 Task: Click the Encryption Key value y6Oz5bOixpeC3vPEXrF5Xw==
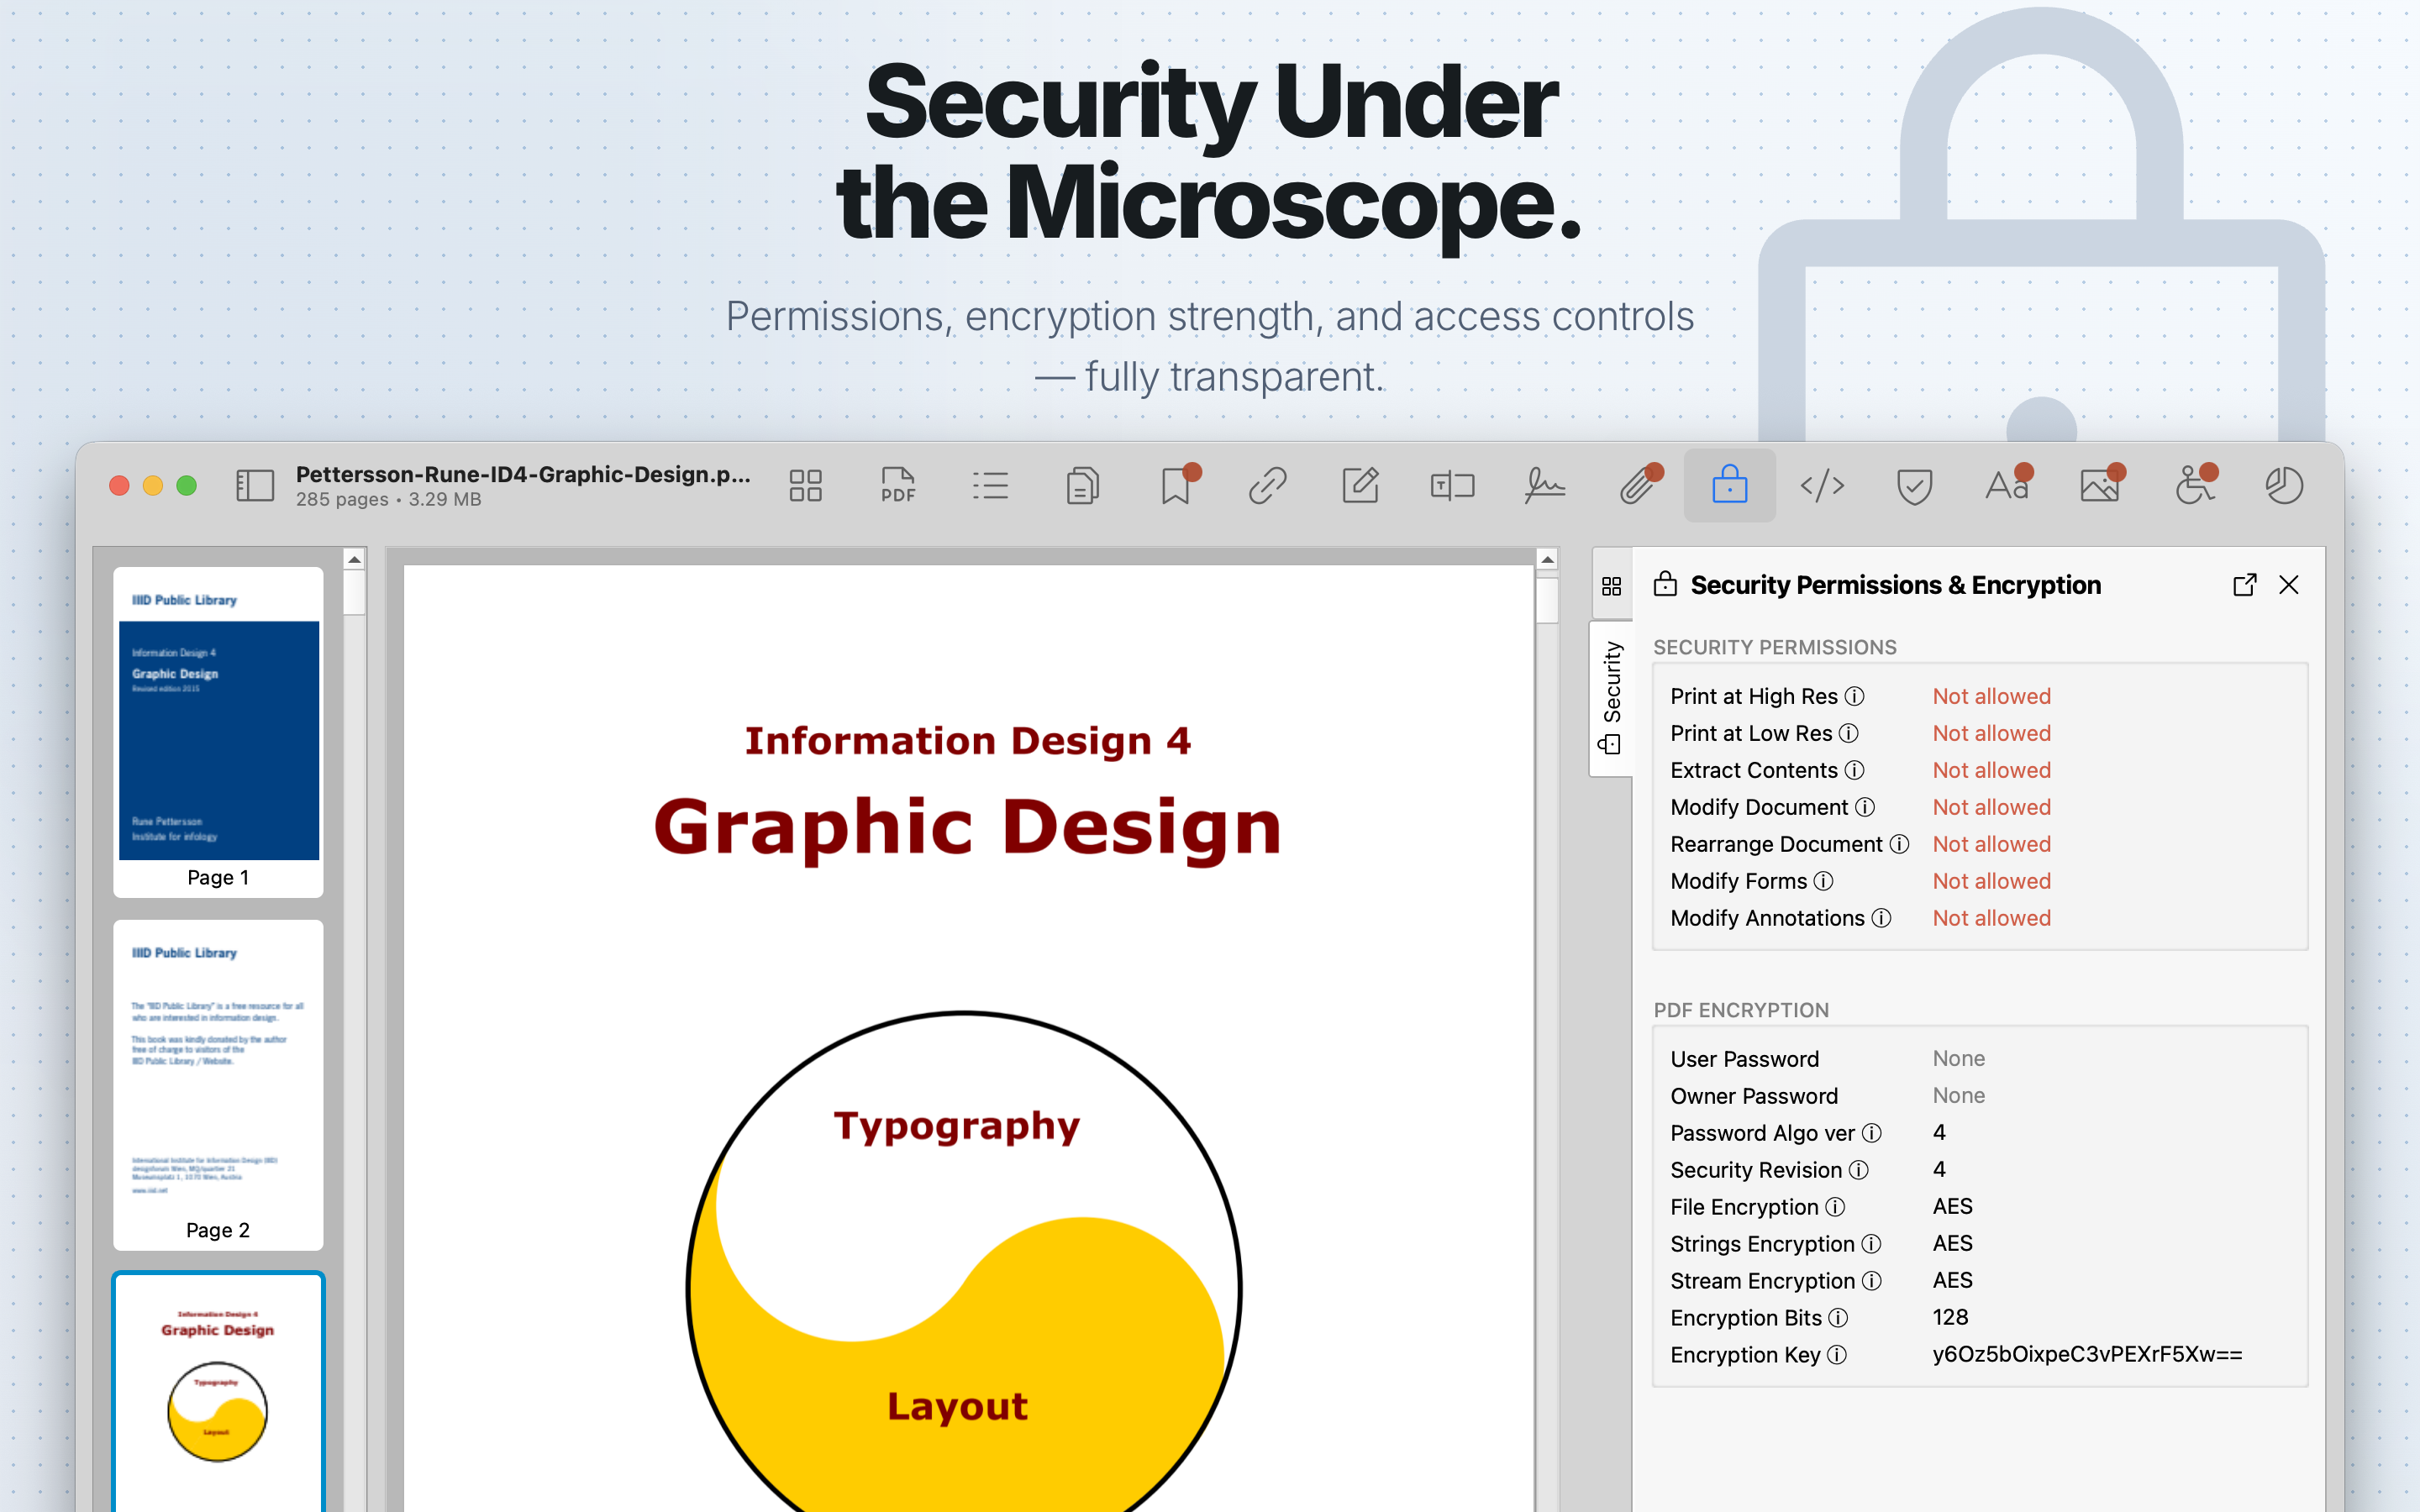tap(2087, 1354)
